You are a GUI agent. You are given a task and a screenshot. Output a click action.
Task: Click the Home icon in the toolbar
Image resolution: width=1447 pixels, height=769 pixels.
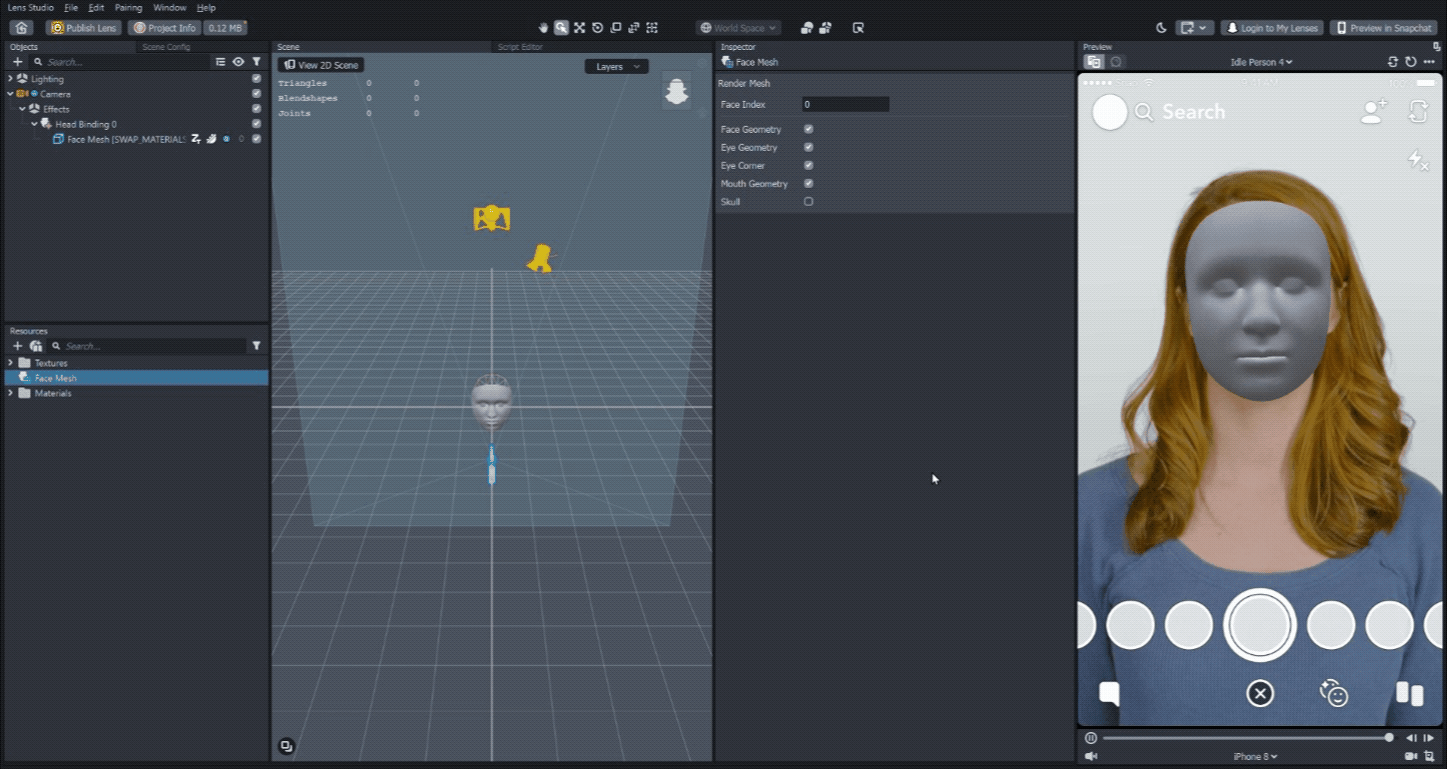pos(21,28)
